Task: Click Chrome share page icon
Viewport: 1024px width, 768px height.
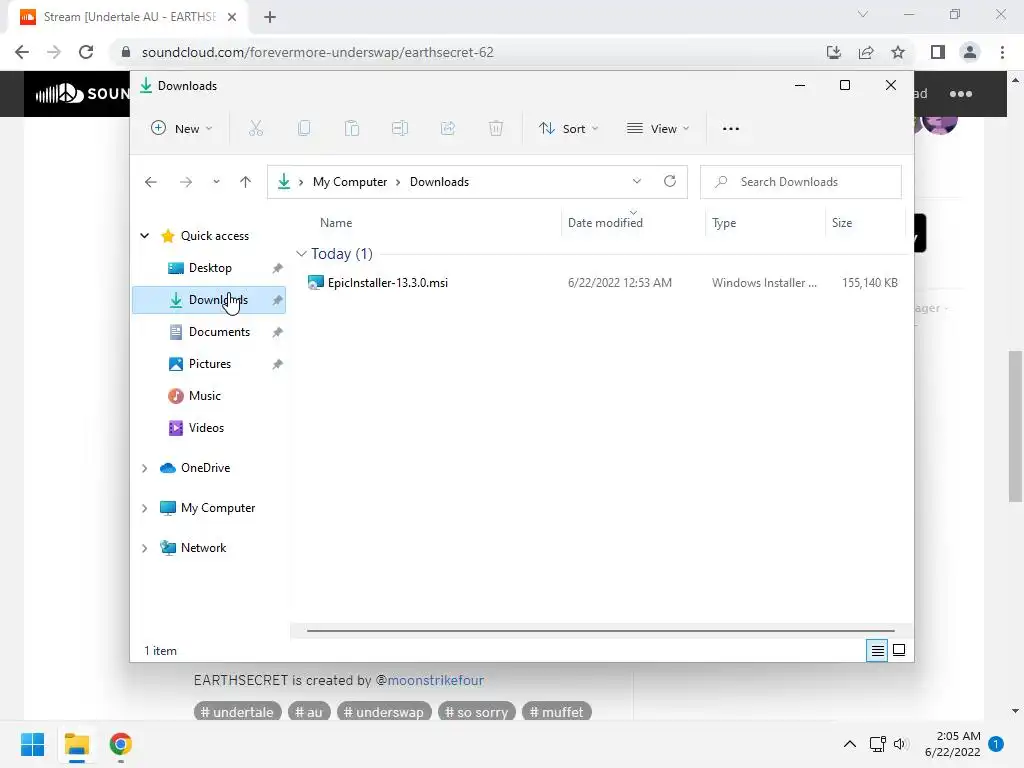Action: (866, 52)
